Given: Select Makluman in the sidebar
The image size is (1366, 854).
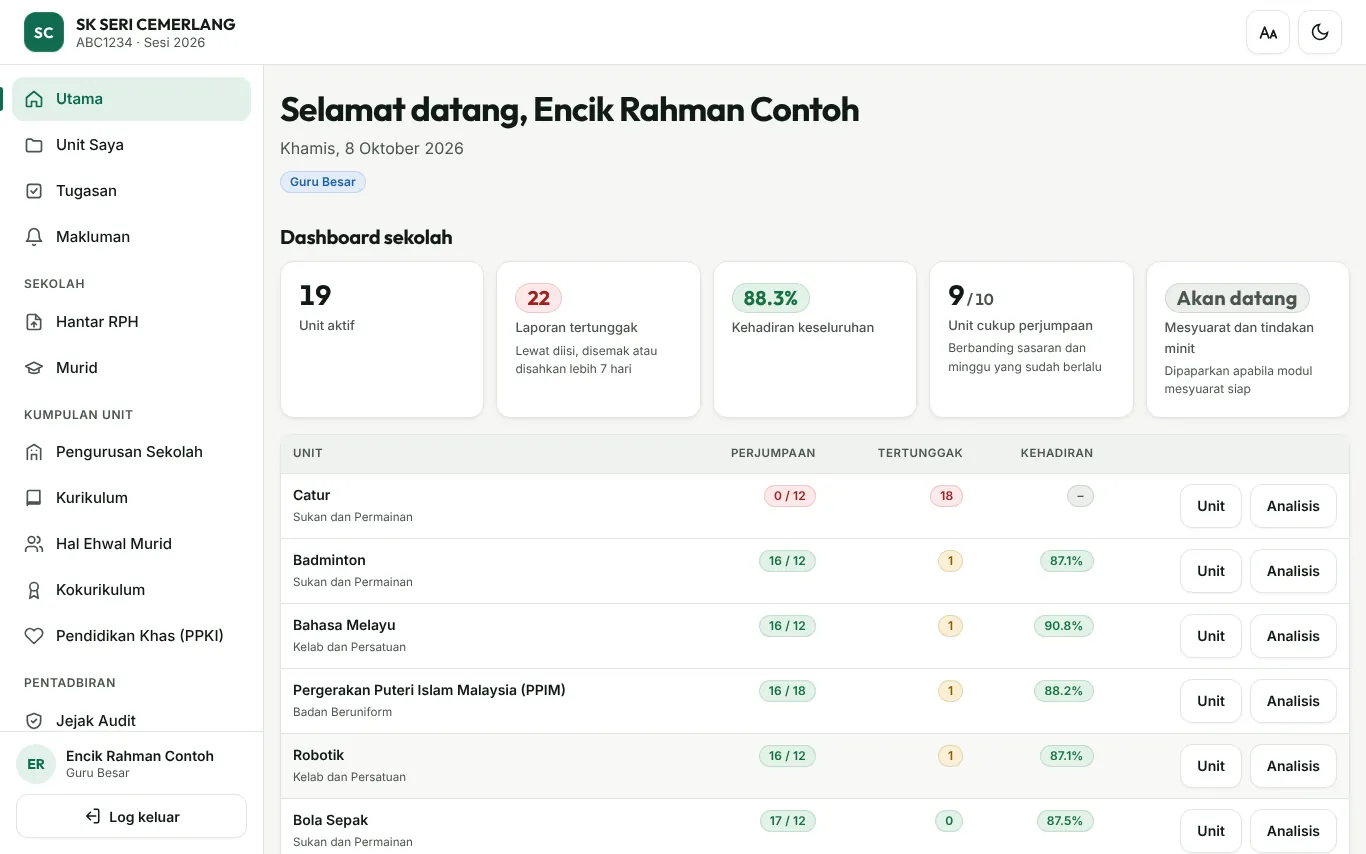Looking at the screenshot, I should click(132, 237).
